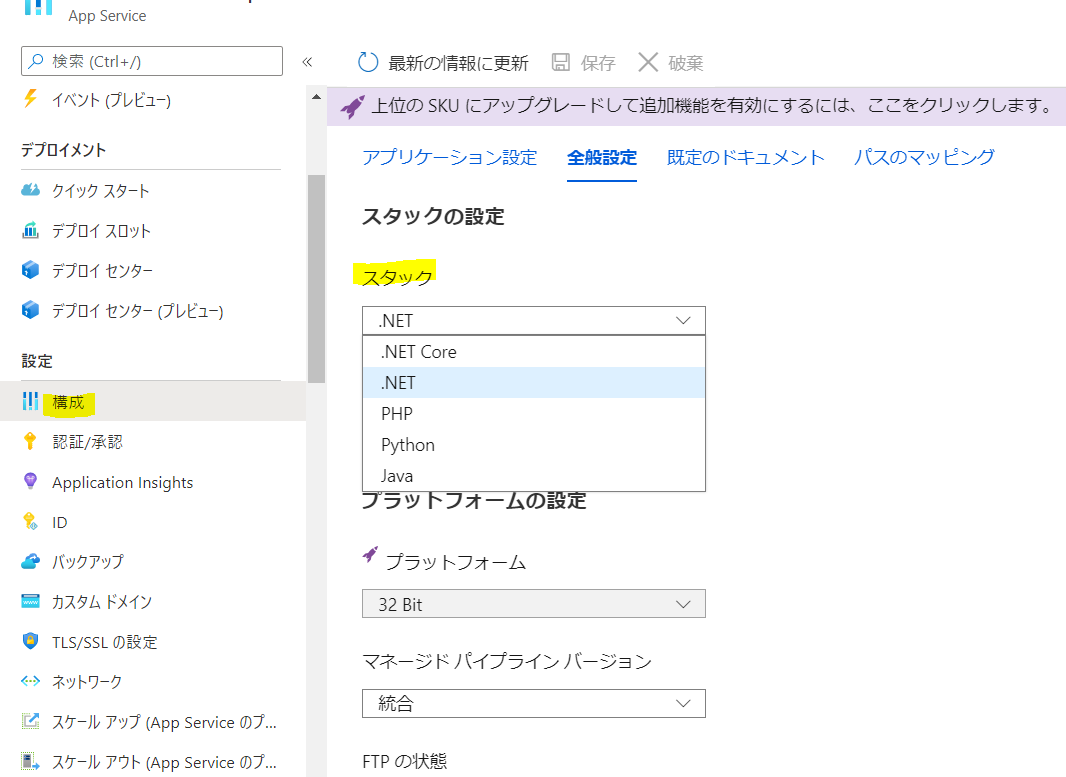
Task: Choose Java from stack options
Action: pos(534,475)
